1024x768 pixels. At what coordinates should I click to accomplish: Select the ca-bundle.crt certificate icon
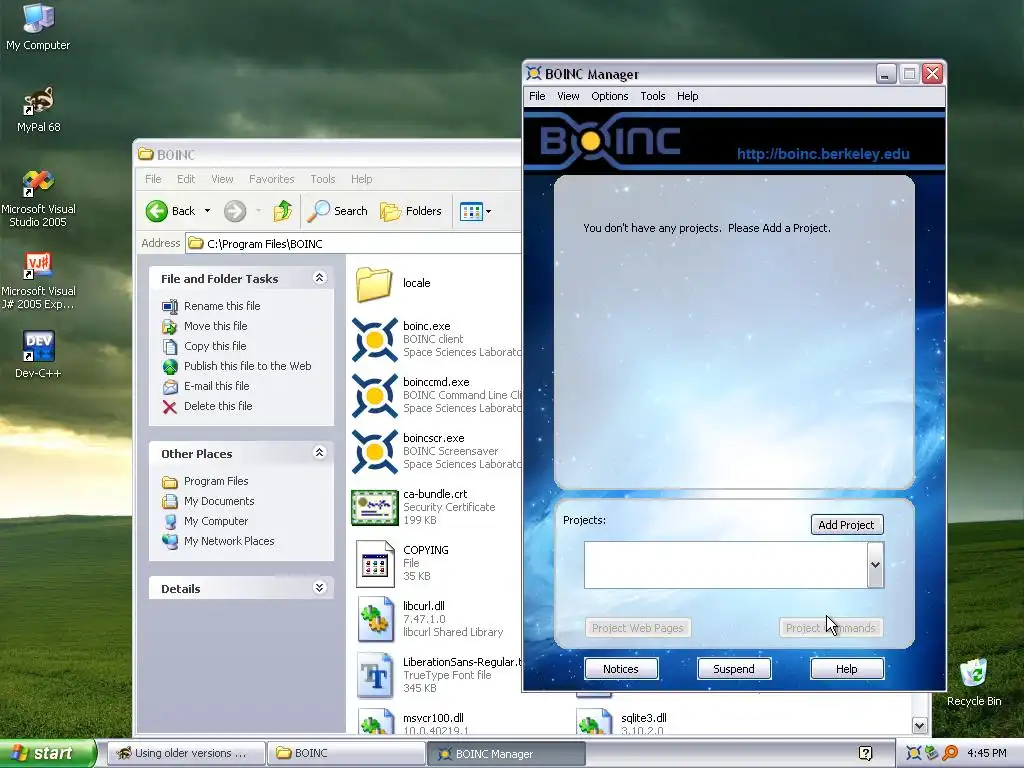click(375, 507)
